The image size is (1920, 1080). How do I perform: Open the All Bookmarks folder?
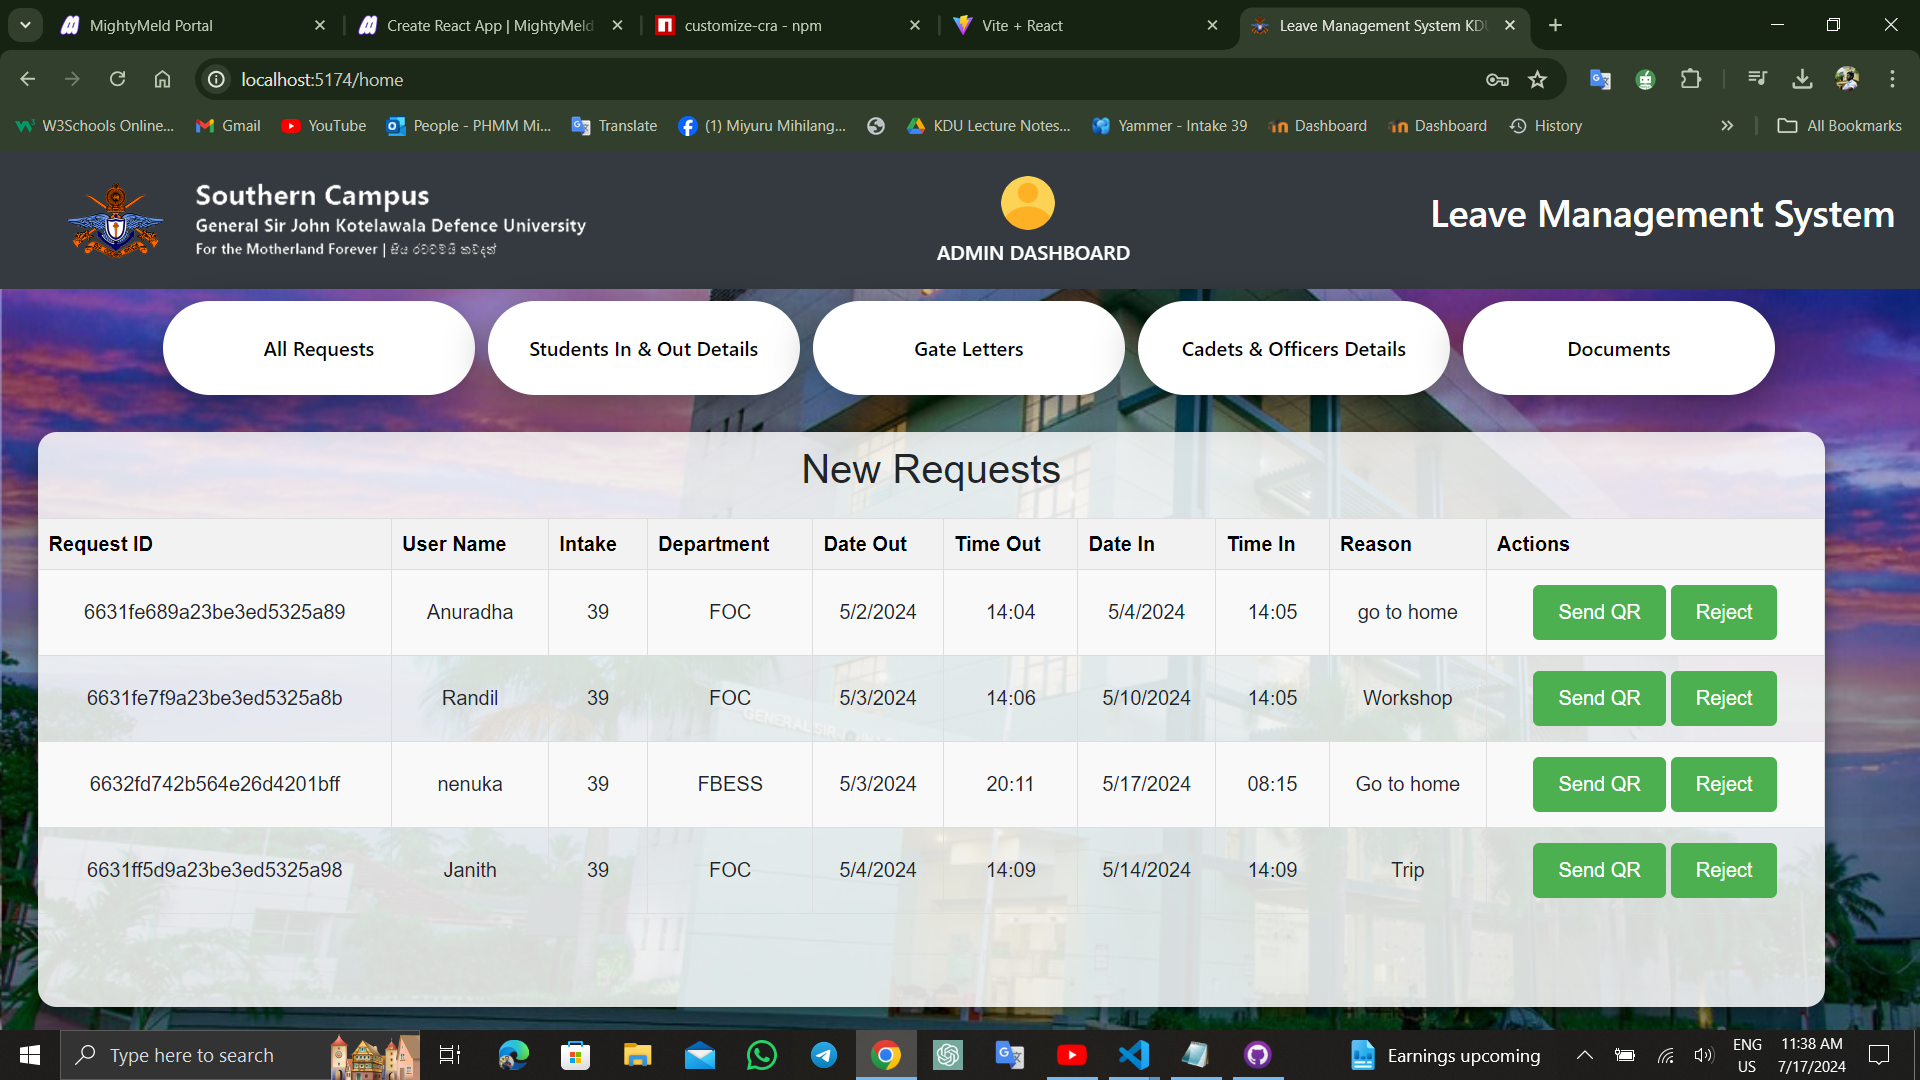click(1839, 126)
